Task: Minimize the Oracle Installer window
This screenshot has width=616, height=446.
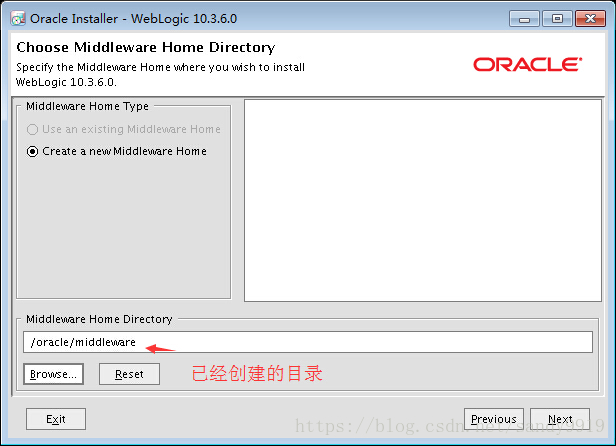Action: [524, 18]
